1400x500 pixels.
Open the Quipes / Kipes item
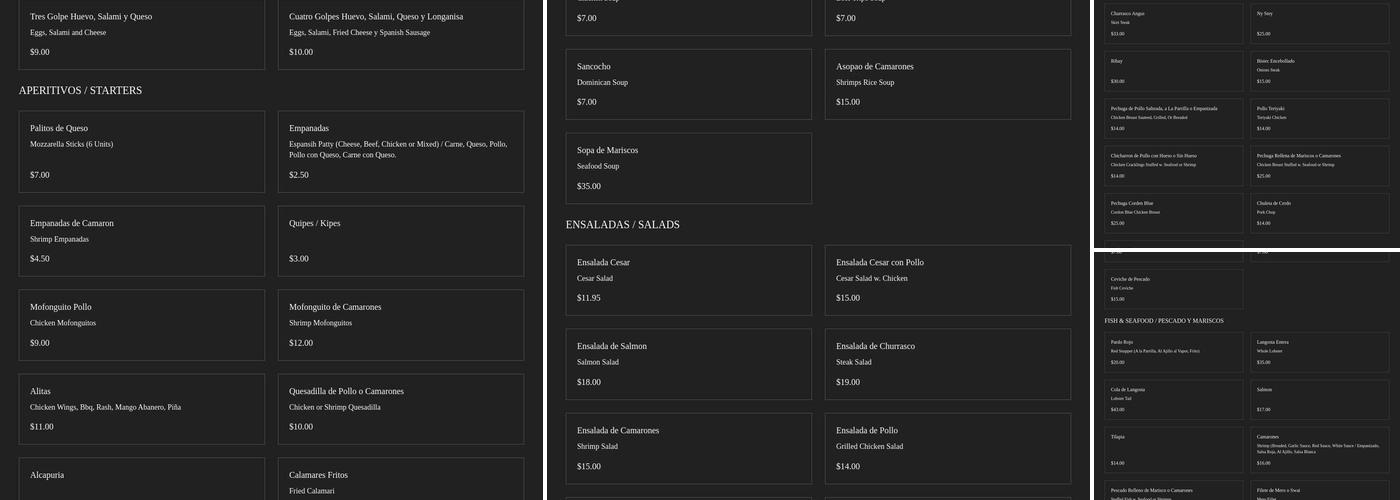click(x=400, y=241)
